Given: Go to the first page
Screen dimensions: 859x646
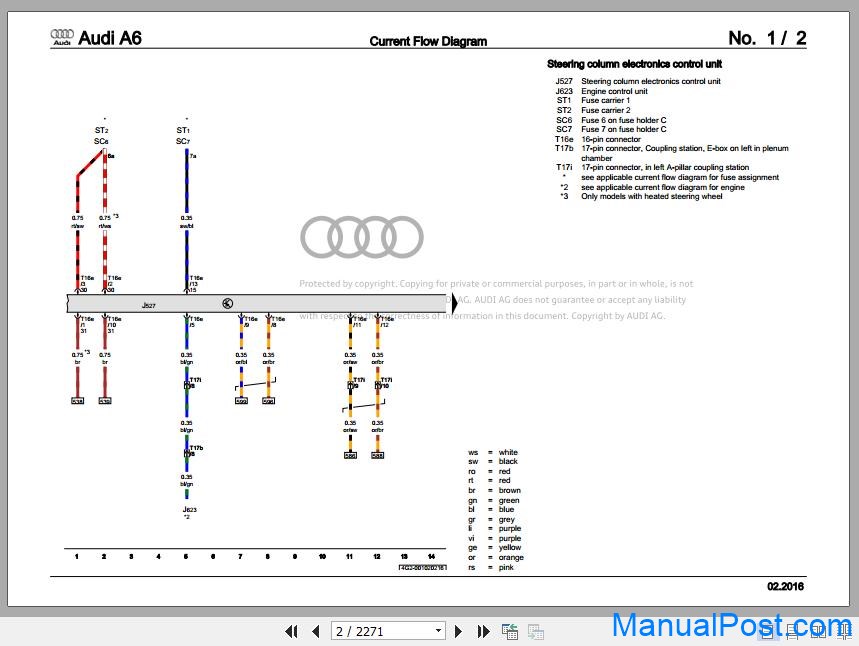Looking at the screenshot, I should point(291,632).
